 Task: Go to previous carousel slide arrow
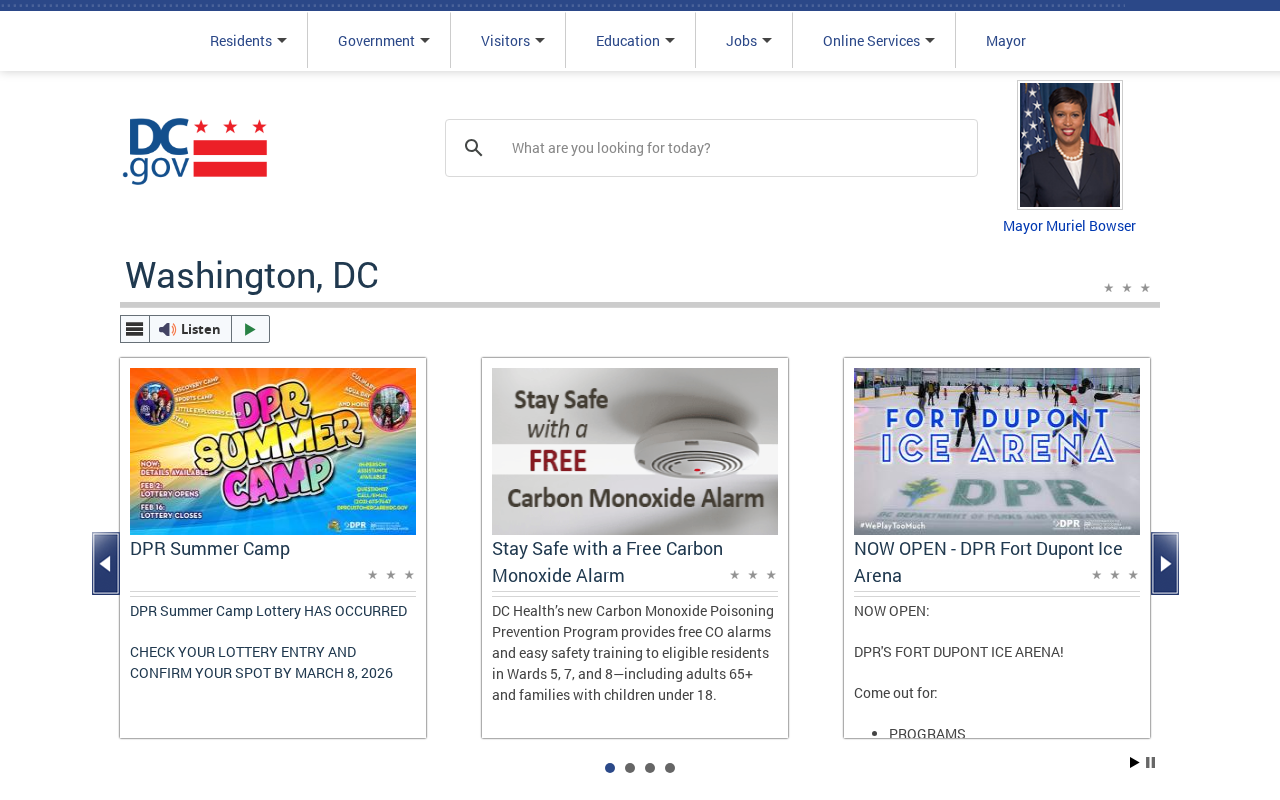pyautogui.click(x=106, y=563)
